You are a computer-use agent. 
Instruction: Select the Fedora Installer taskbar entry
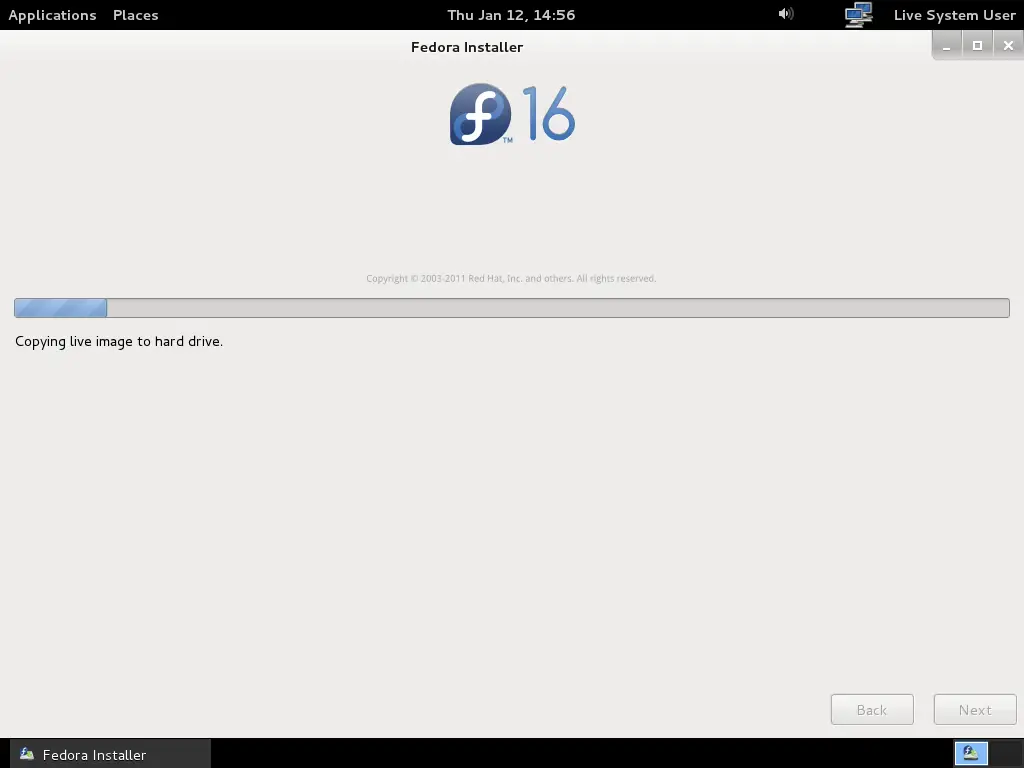point(110,754)
